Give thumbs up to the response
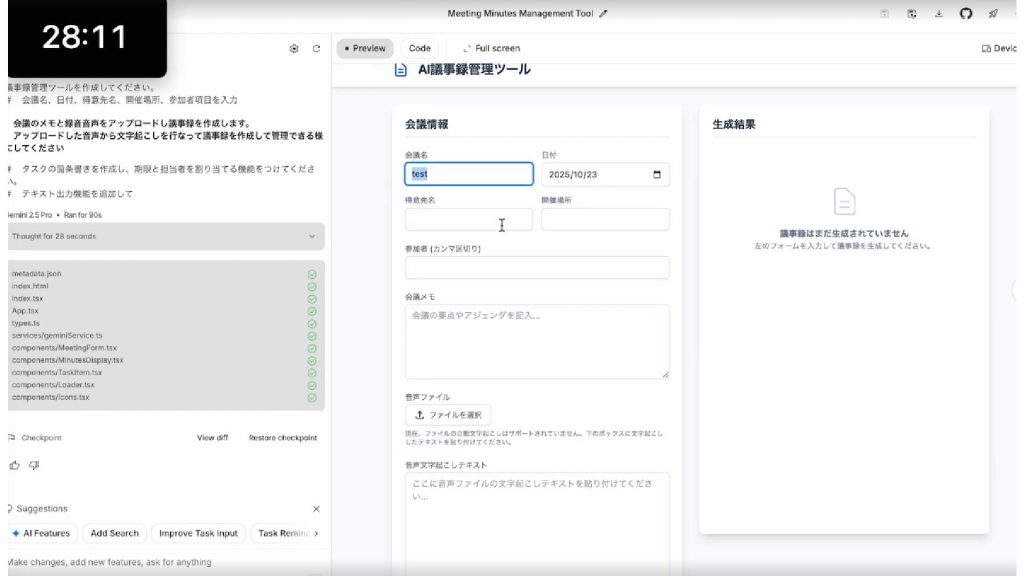 click(14, 465)
